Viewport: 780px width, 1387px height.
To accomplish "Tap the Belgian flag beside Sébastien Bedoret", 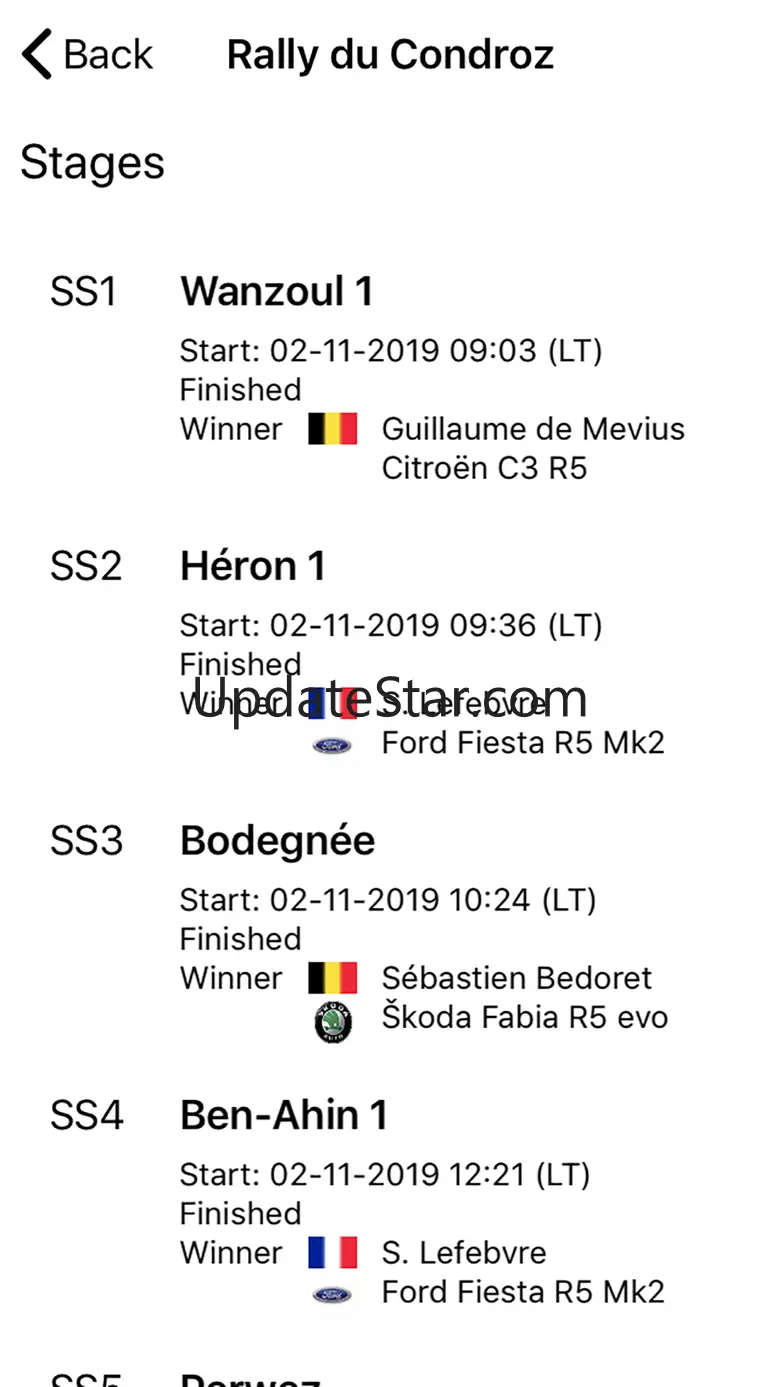I will point(332,978).
